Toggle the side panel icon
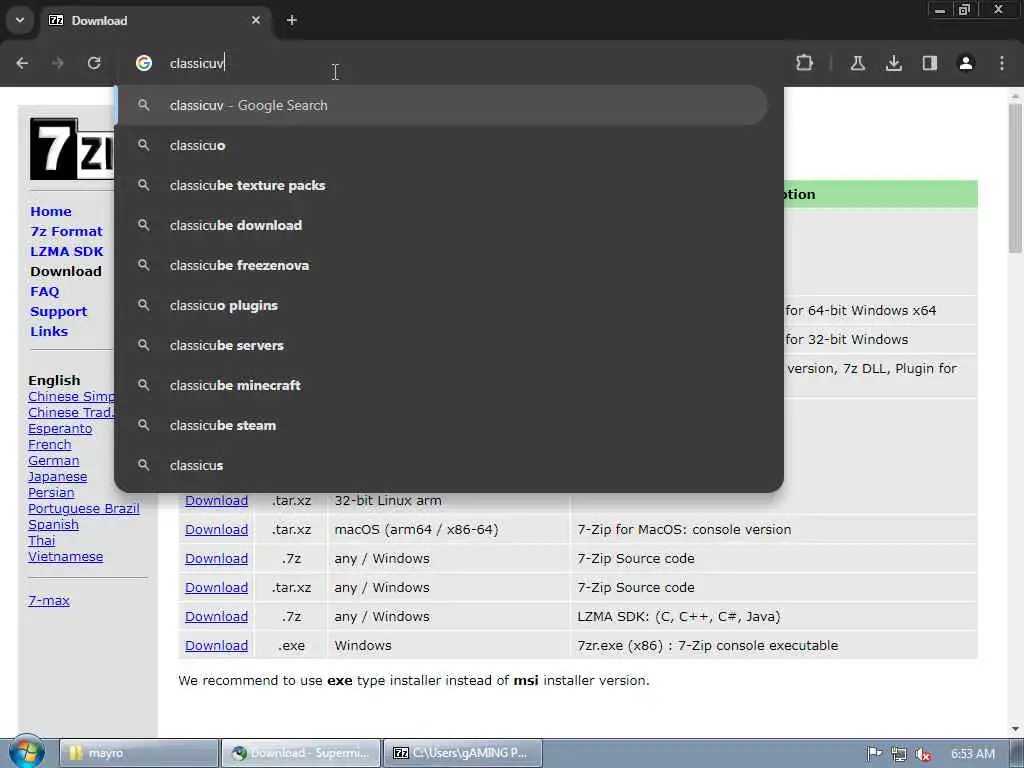 click(929, 63)
